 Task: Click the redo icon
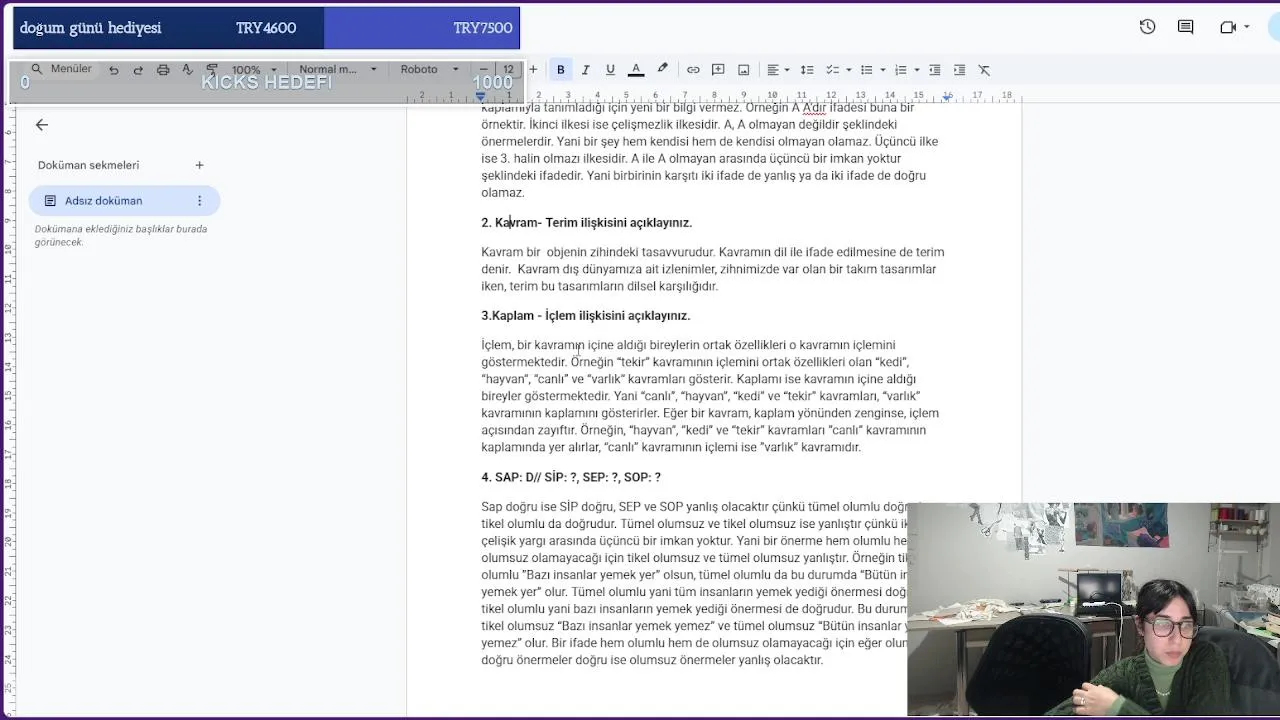tap(138, 69)
